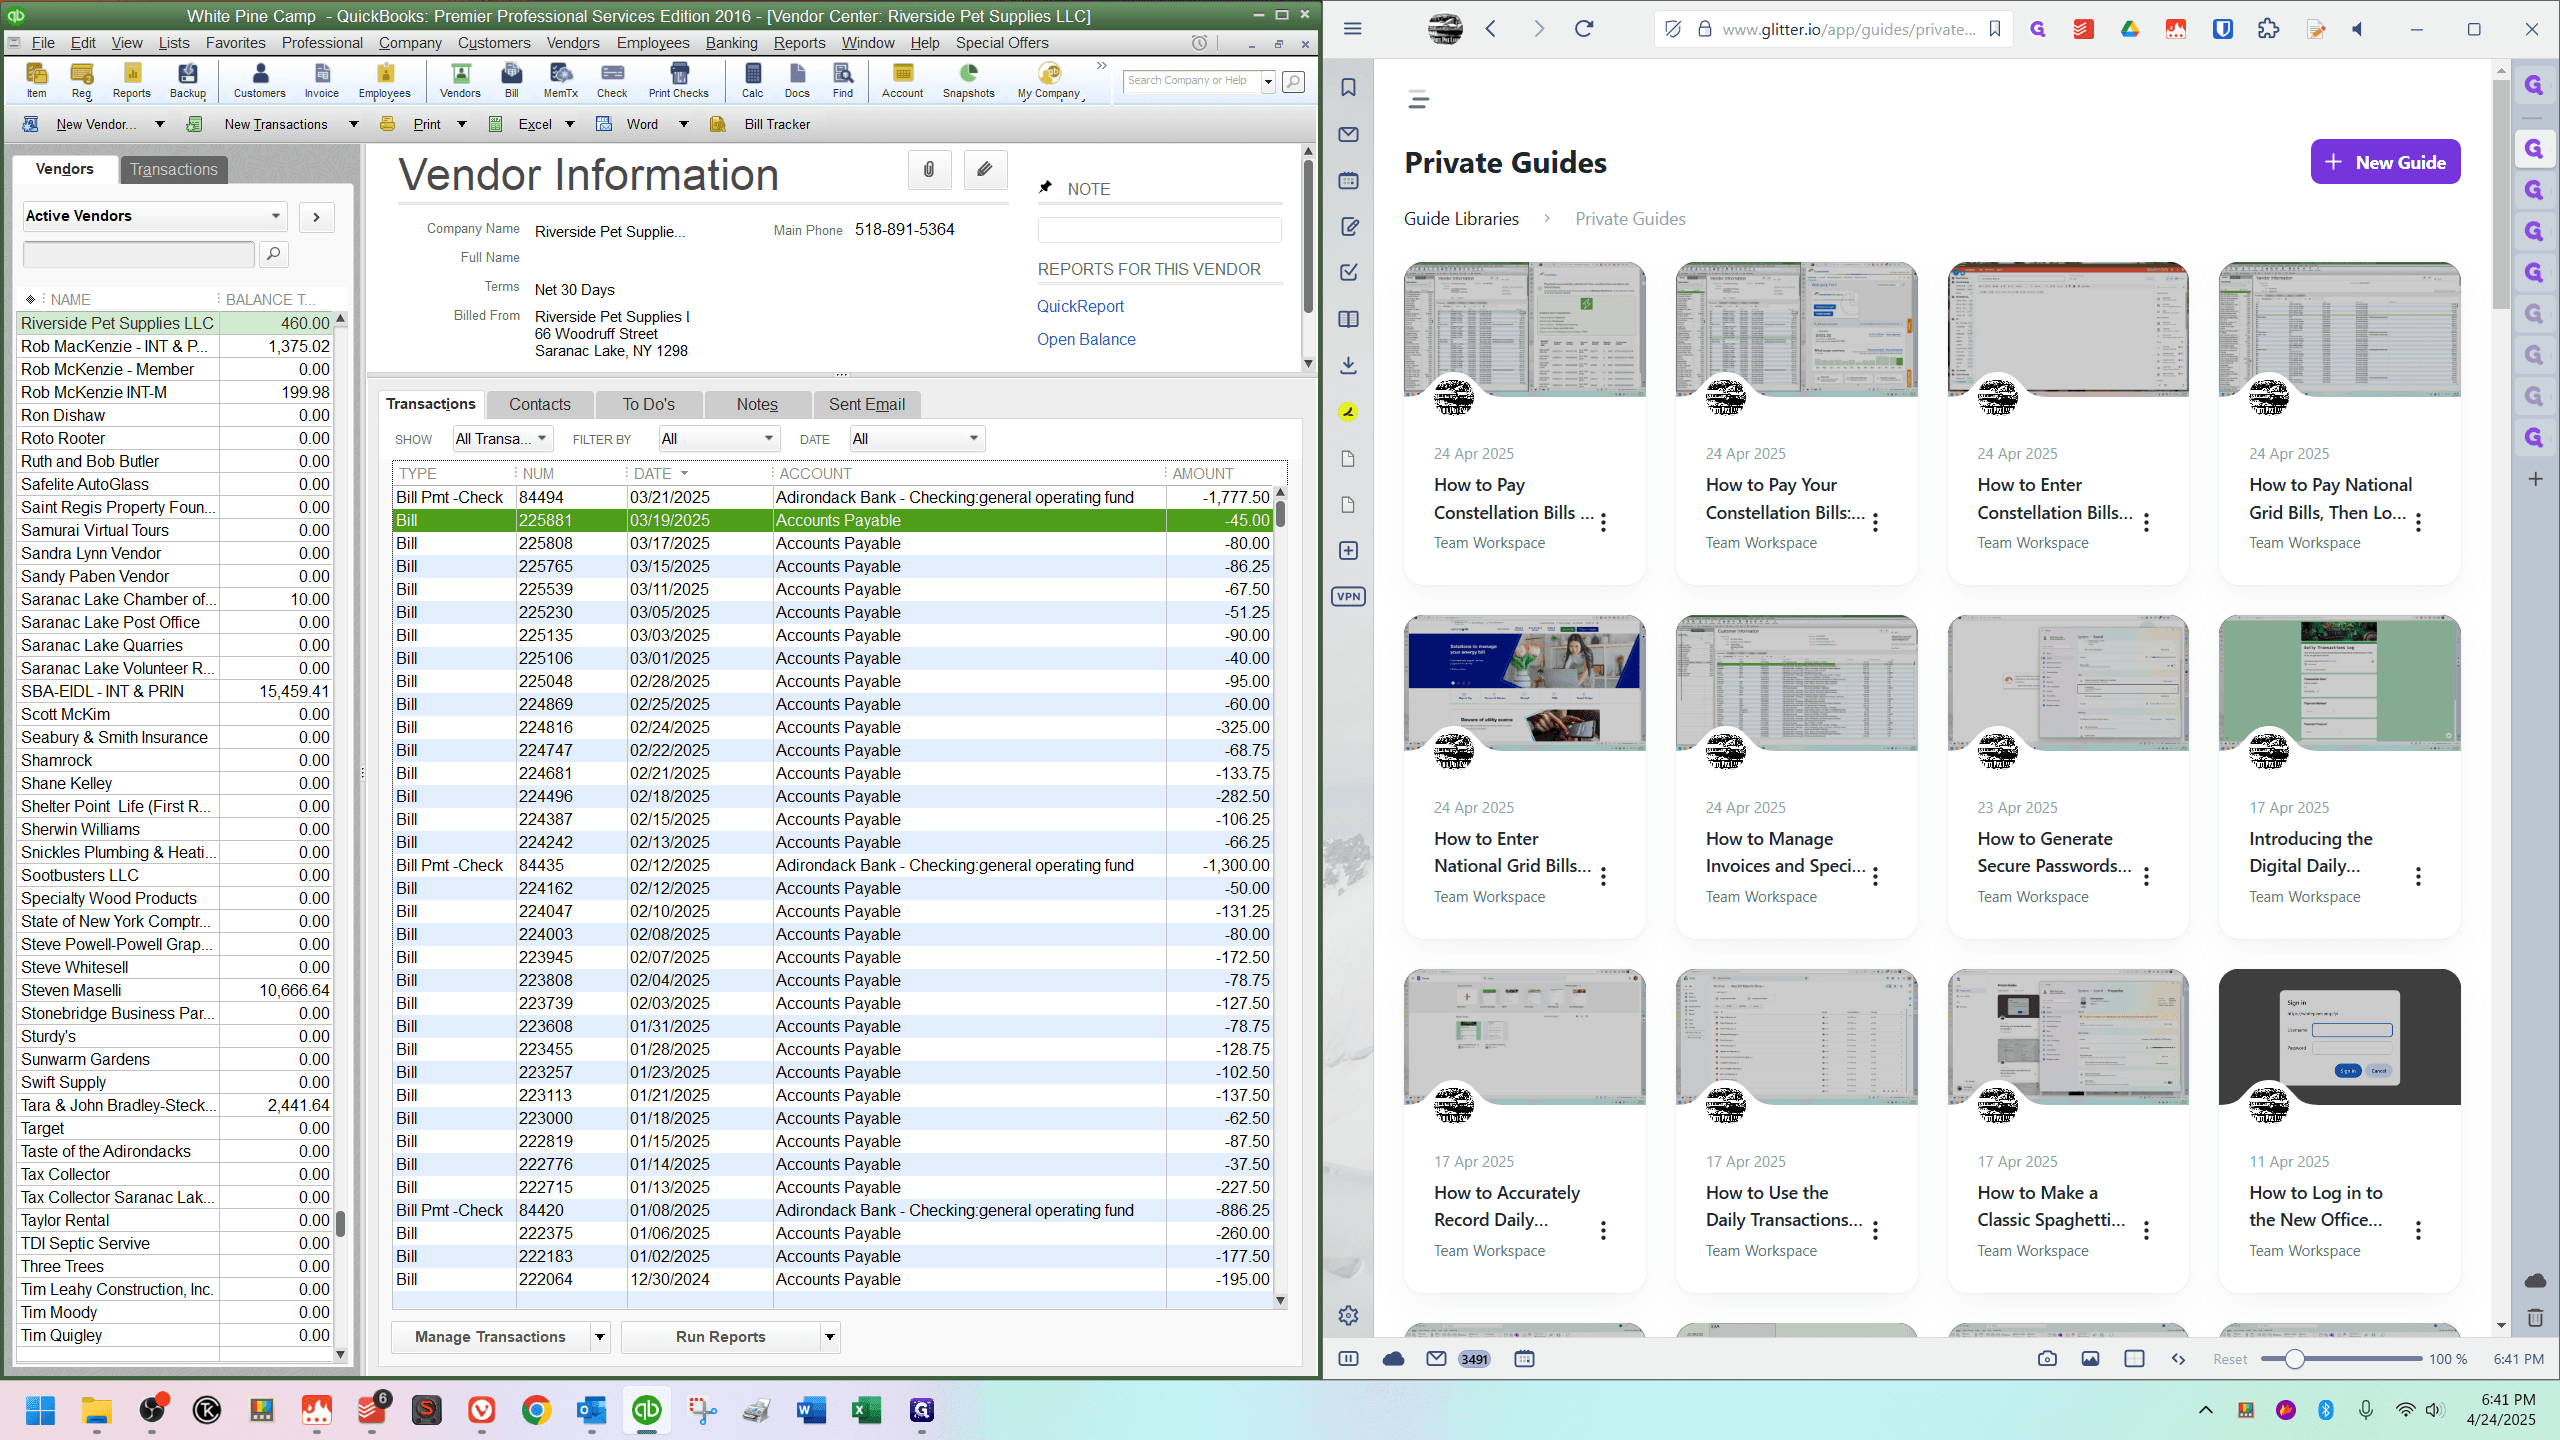The width and height of the screenshot is (2560, 1440).
Task: Open the Customers toolbar icon
Action: point(259,80)
